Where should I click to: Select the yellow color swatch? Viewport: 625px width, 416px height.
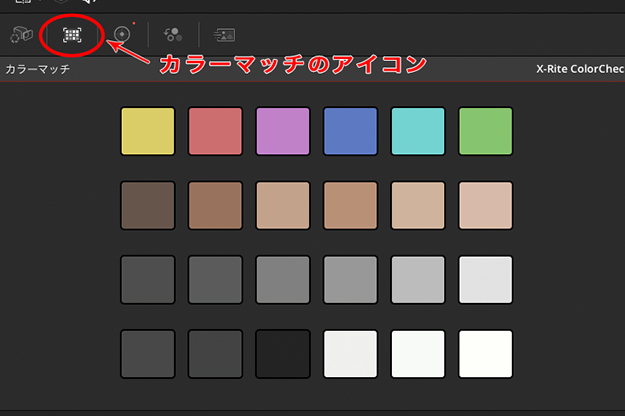pos(148,131)
